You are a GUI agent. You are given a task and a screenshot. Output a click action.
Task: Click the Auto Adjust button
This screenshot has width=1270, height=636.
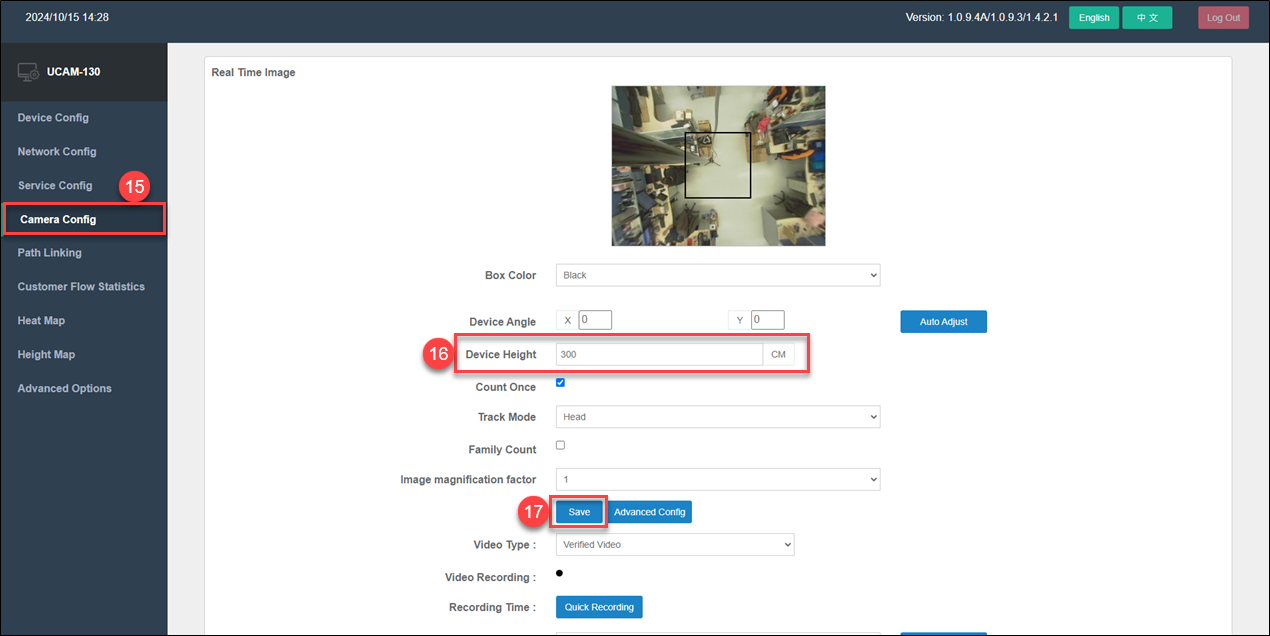[x=943, y=322]
